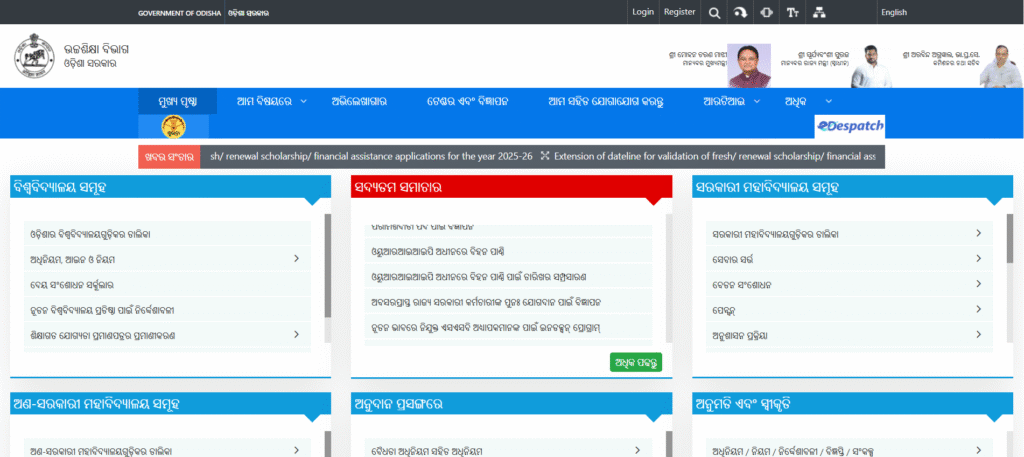Expand the ଅଧିନିୟମ, ଆଇନ ଓ ନିୟମ row chevron
The image size is (1024, 457).
(296, 259)
